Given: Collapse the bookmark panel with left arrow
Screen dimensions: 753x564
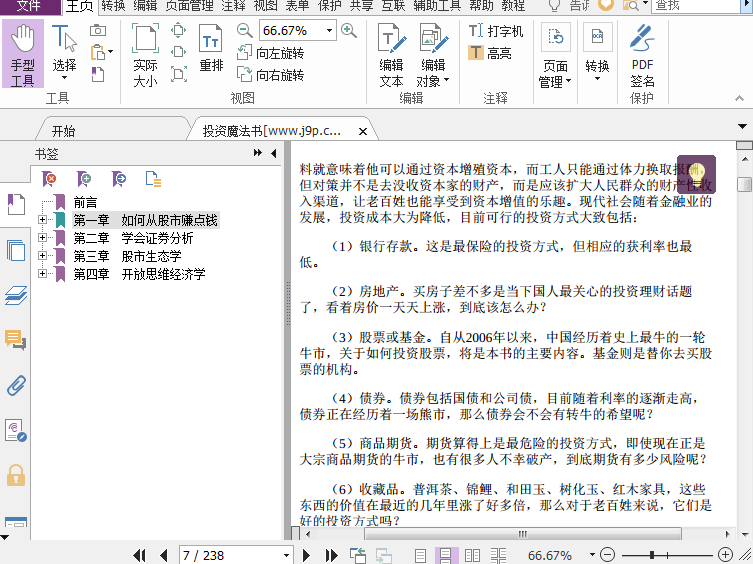Looking at the screenshot, I should tap(274, 153).
